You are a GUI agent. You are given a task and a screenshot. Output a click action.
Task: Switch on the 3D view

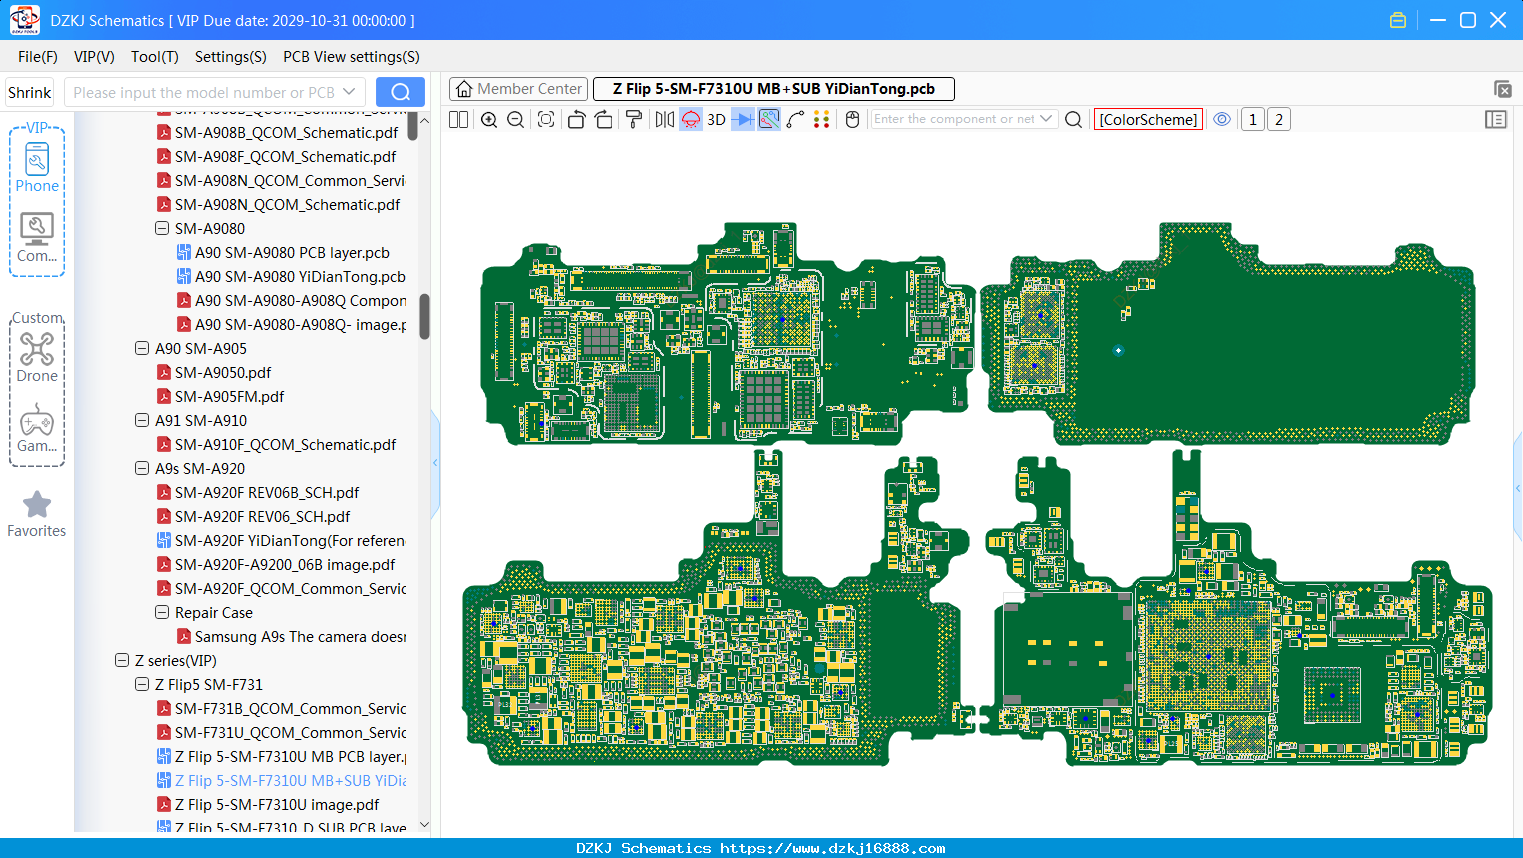[x=716, y=119]
